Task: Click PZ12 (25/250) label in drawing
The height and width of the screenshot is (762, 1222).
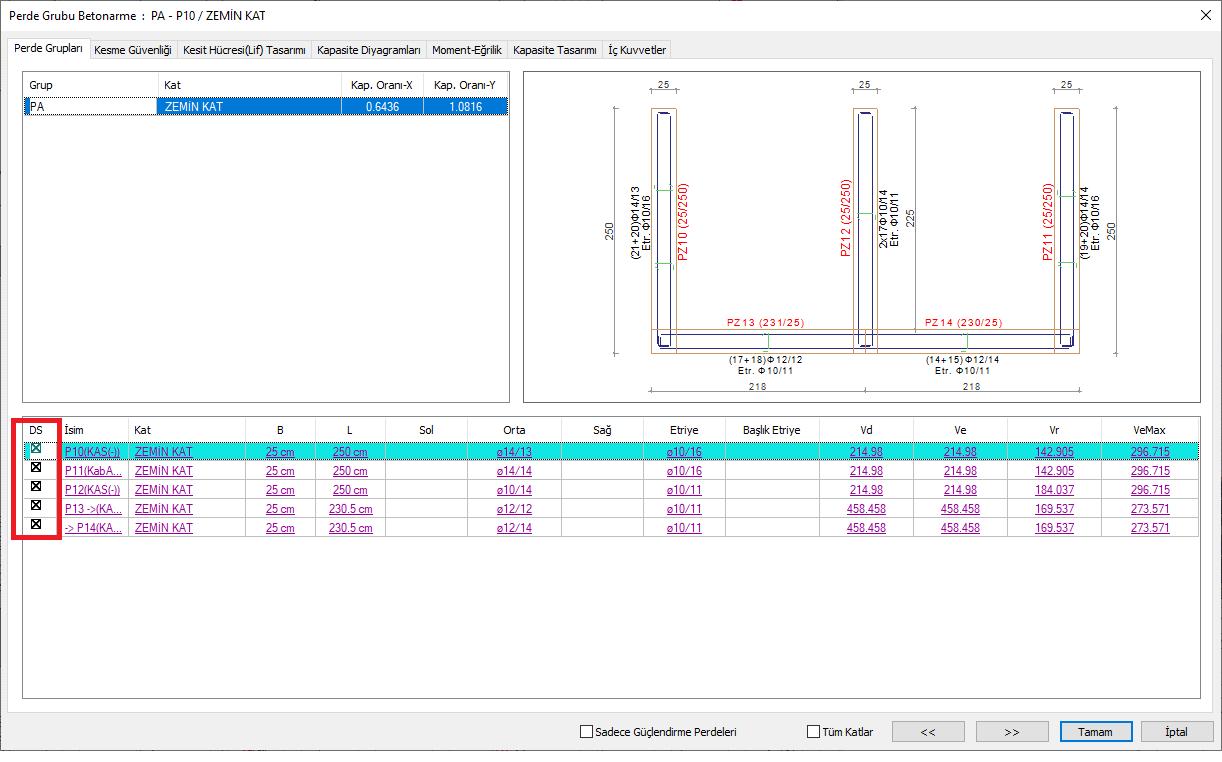Action: tap(846, 219)
